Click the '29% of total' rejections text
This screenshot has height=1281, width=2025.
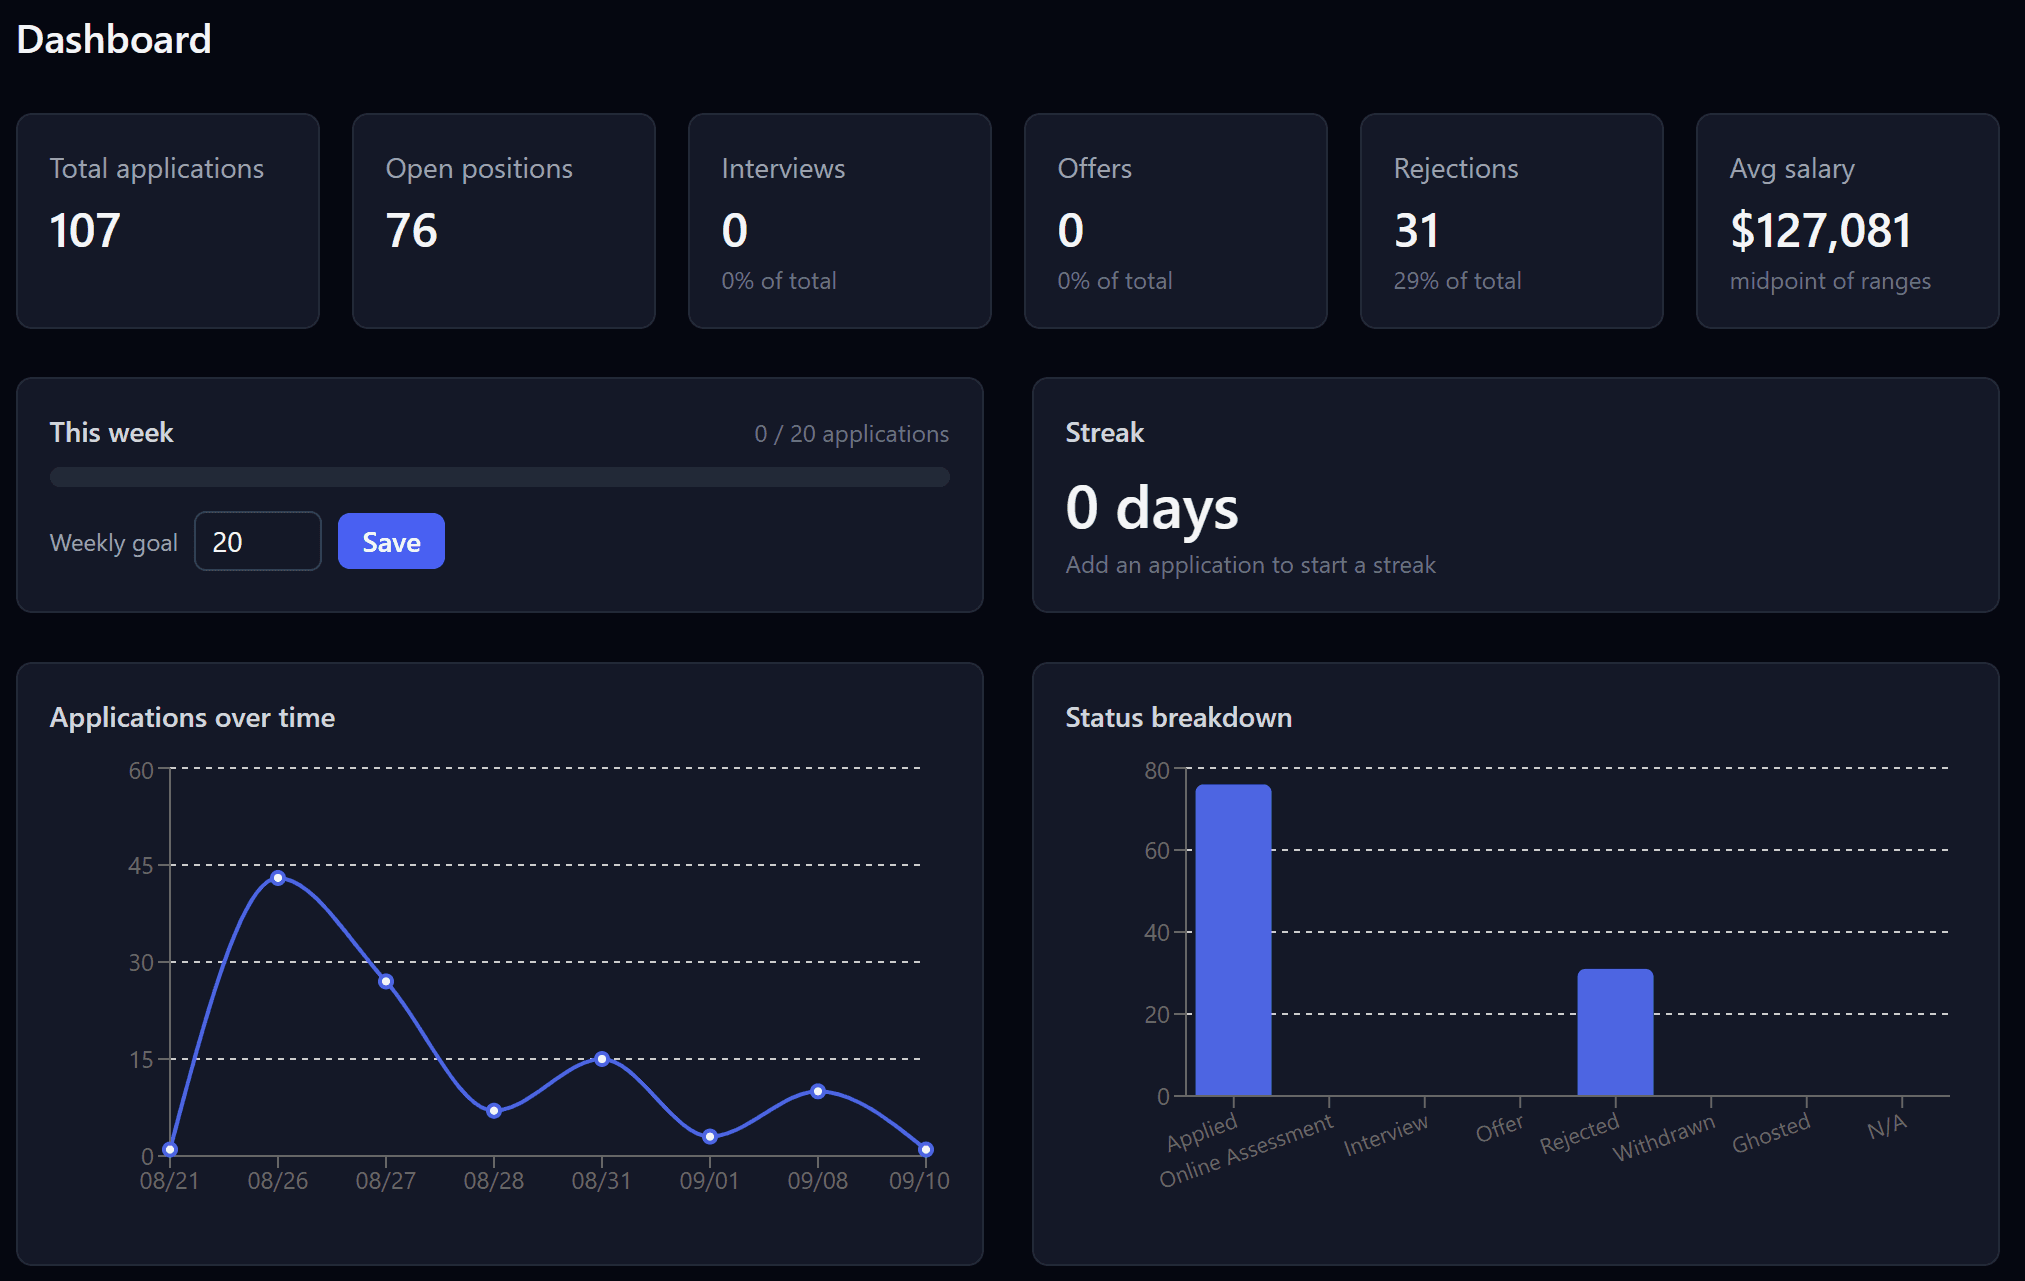pos(1457,281)
